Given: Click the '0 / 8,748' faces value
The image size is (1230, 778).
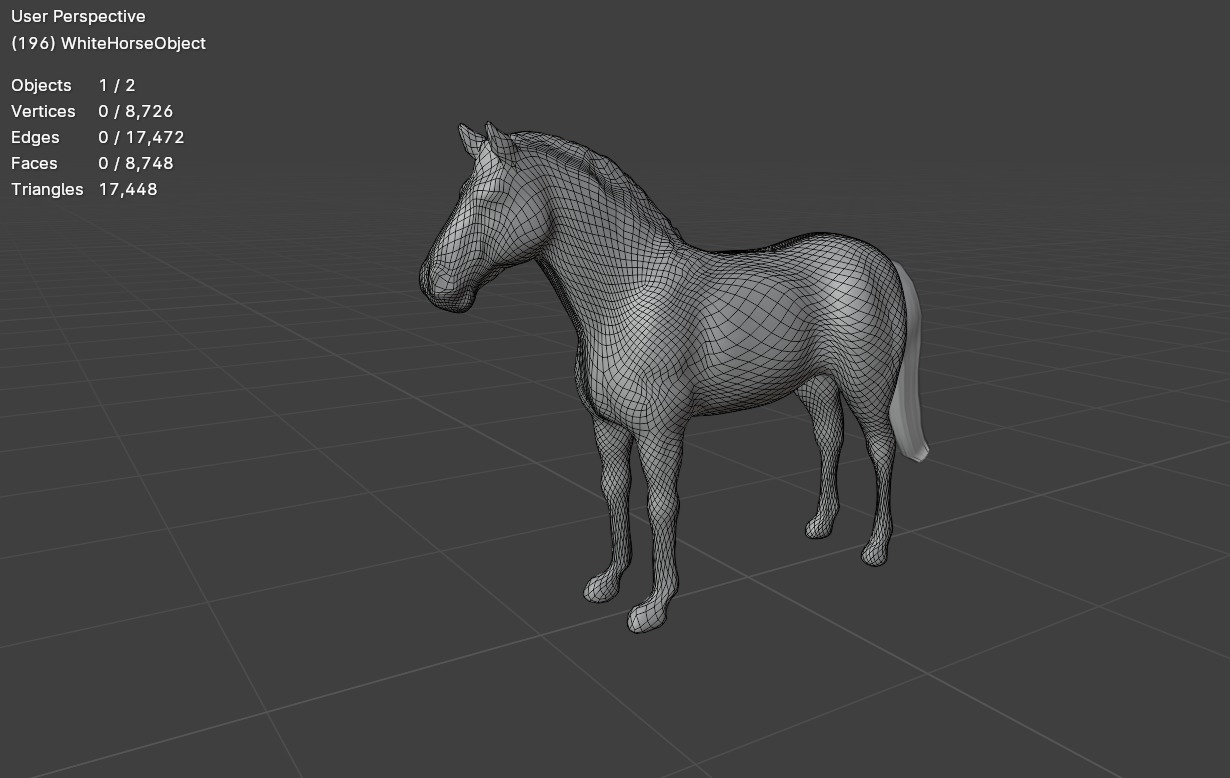Looking at the screenshot, I should (136, 163).
